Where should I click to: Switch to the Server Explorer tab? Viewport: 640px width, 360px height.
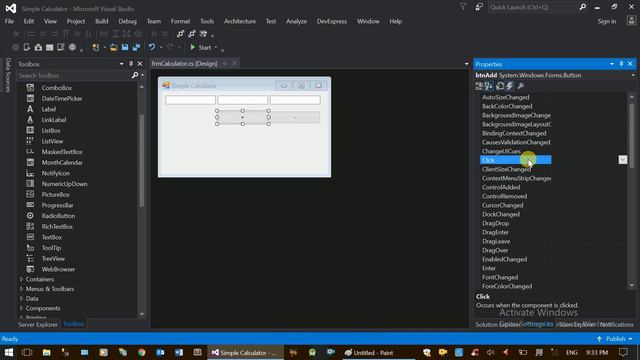(38, 324)
